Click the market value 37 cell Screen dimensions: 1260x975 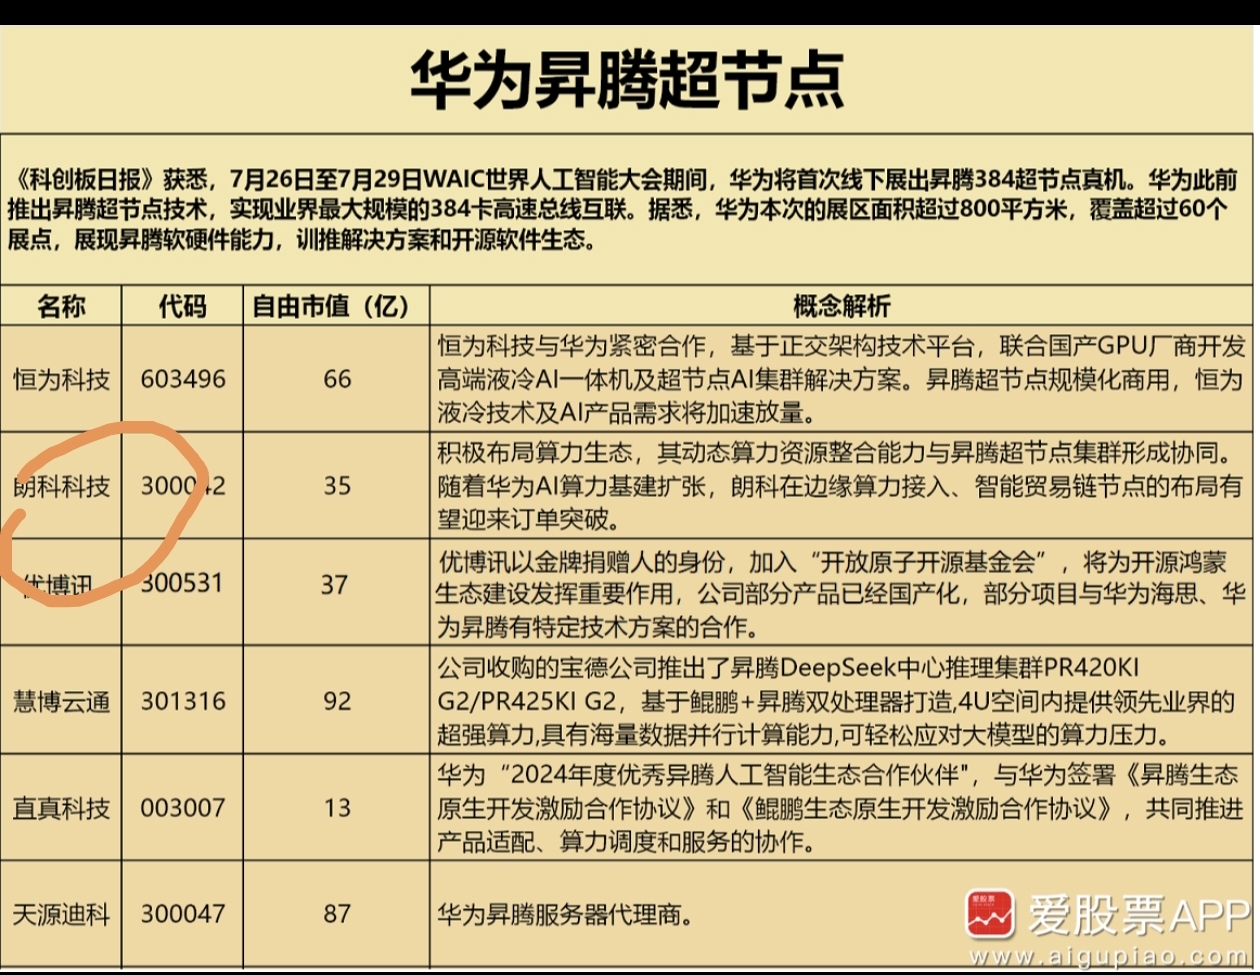click(x=336, y=583)
